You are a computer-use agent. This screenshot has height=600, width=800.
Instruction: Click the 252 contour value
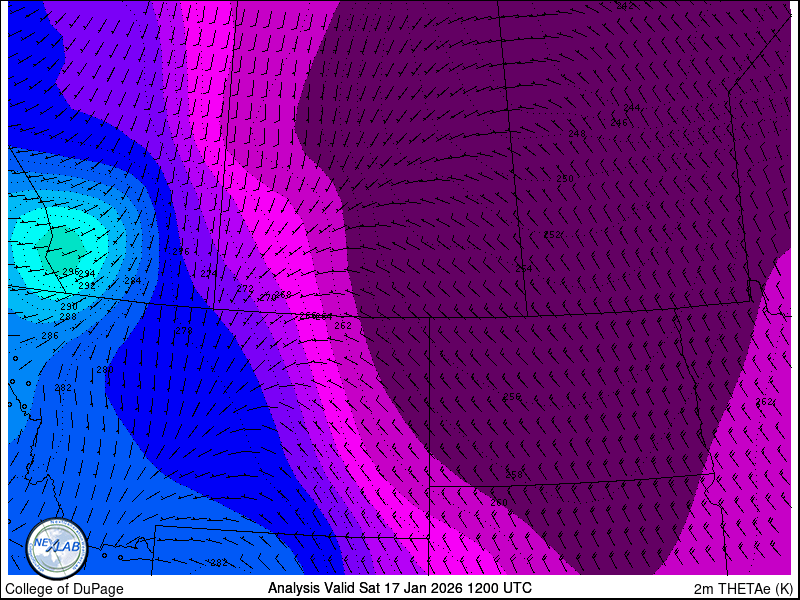tap(552, 235)
